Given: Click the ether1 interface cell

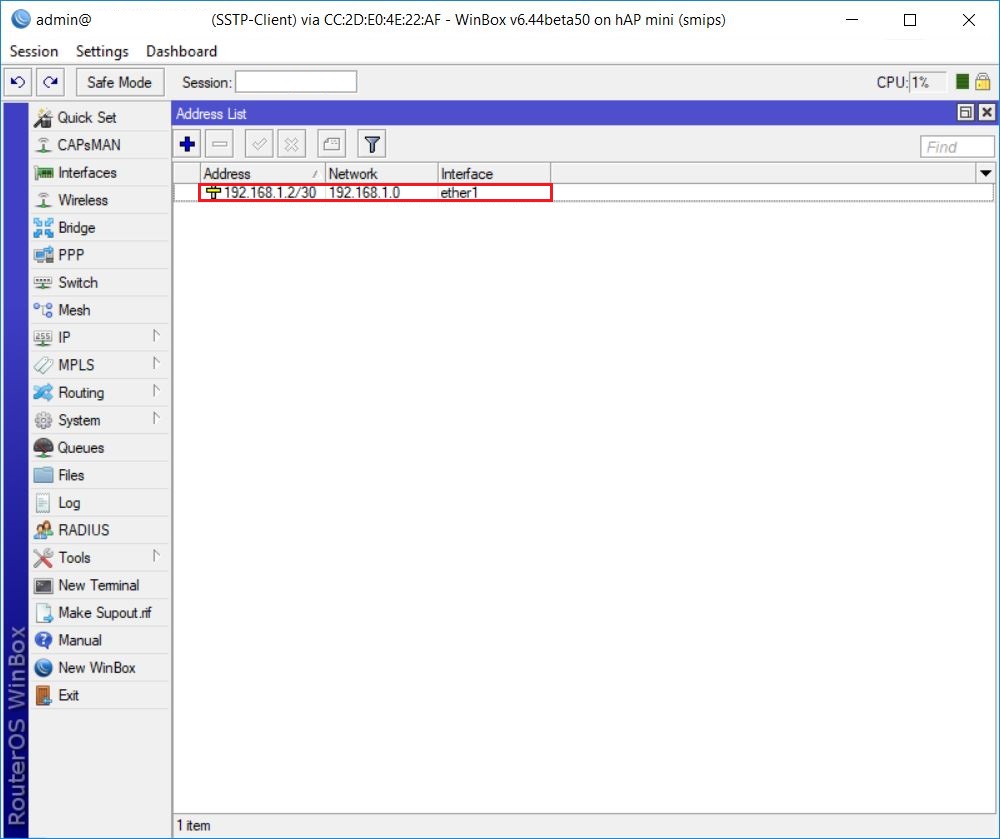Looking at the screenshot, I should coord(459,193).
